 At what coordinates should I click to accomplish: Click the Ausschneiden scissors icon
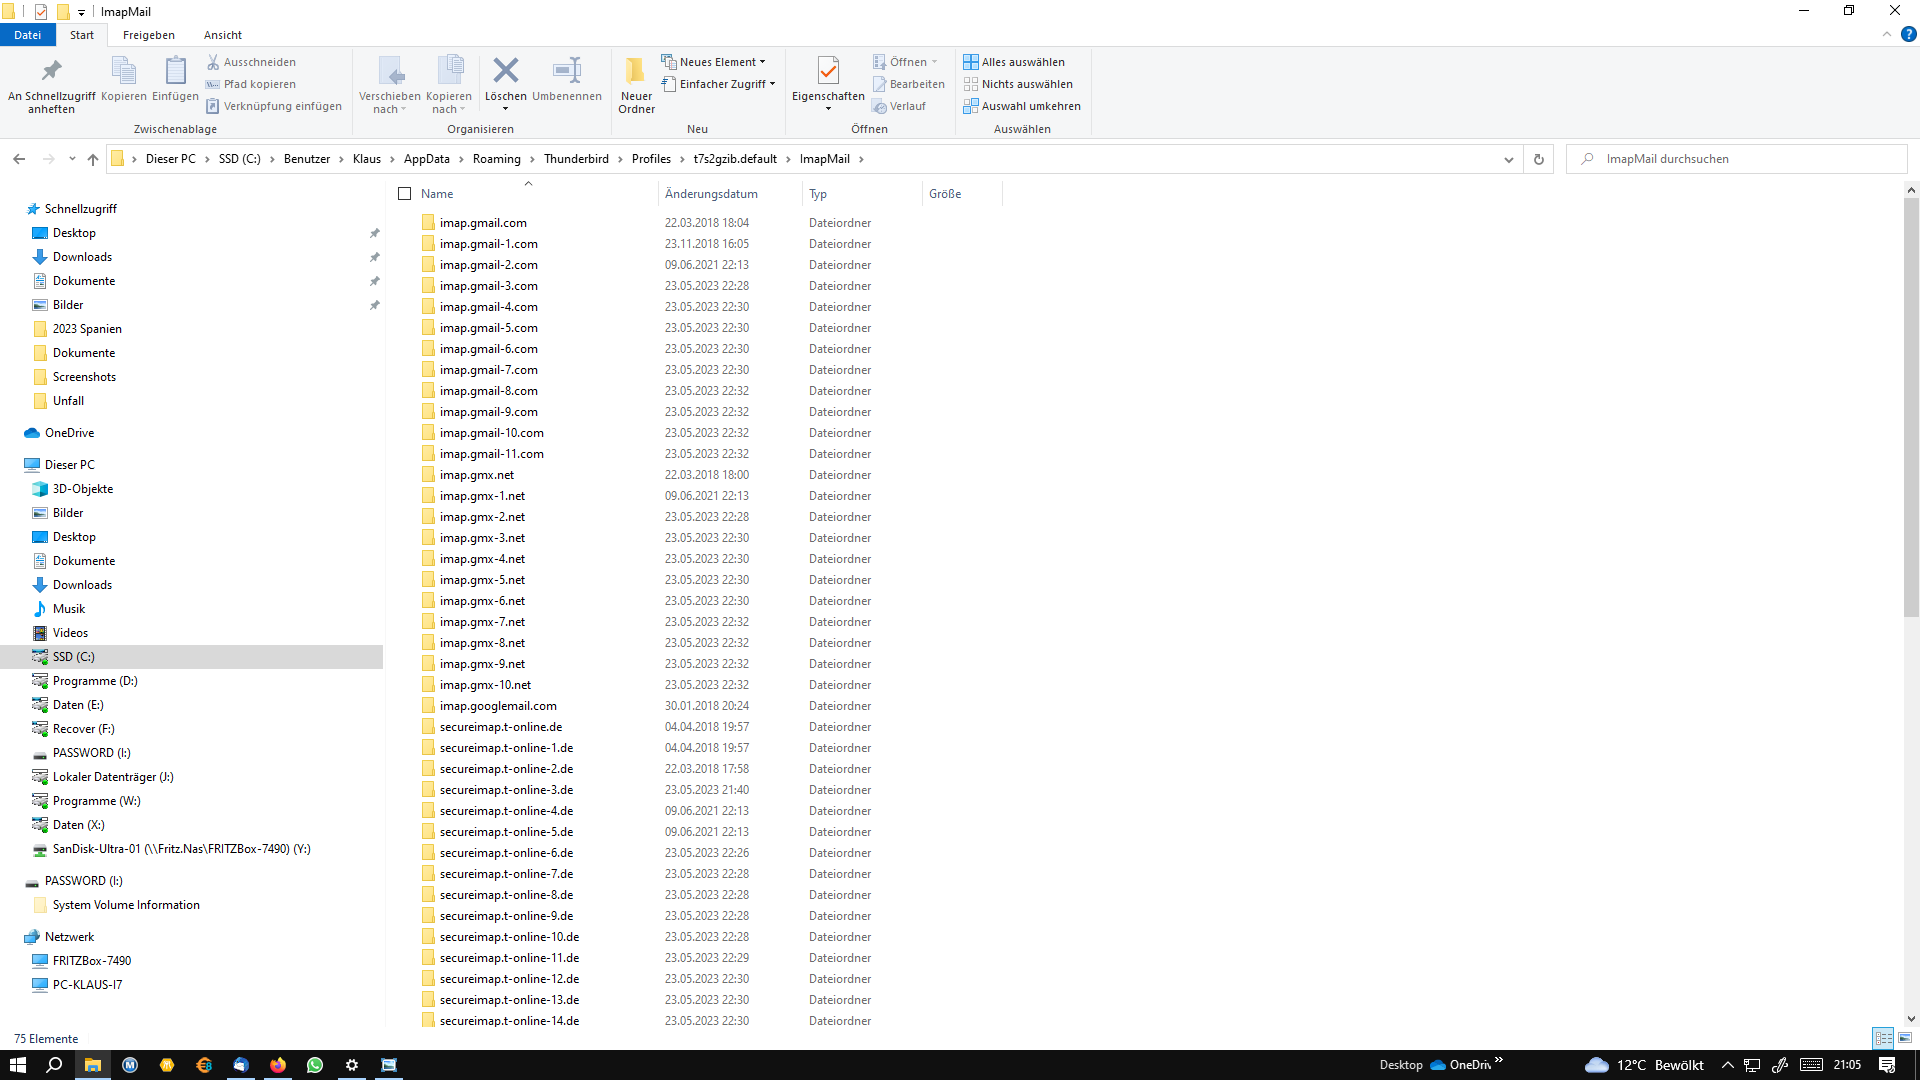[x=213, y=62]
